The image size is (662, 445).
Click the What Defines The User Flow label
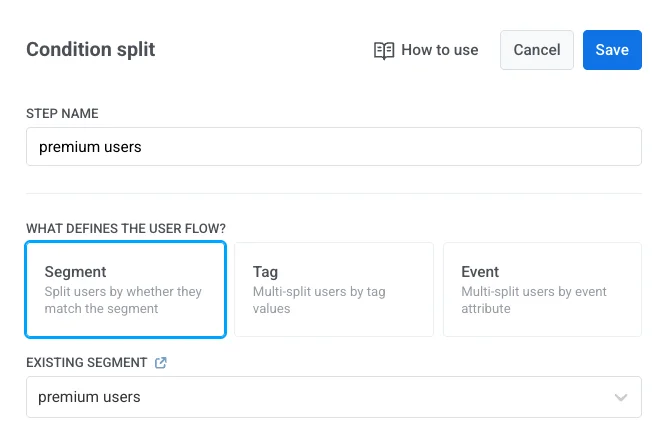(x=125, y=228)
